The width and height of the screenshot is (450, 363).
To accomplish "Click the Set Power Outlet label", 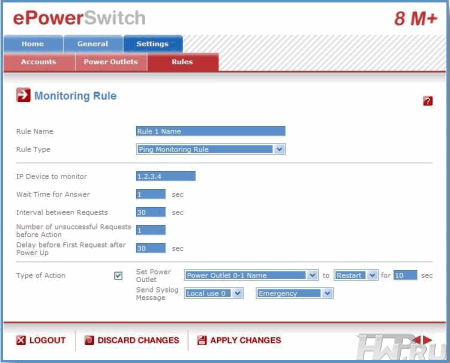I will (x=153, y=276).
